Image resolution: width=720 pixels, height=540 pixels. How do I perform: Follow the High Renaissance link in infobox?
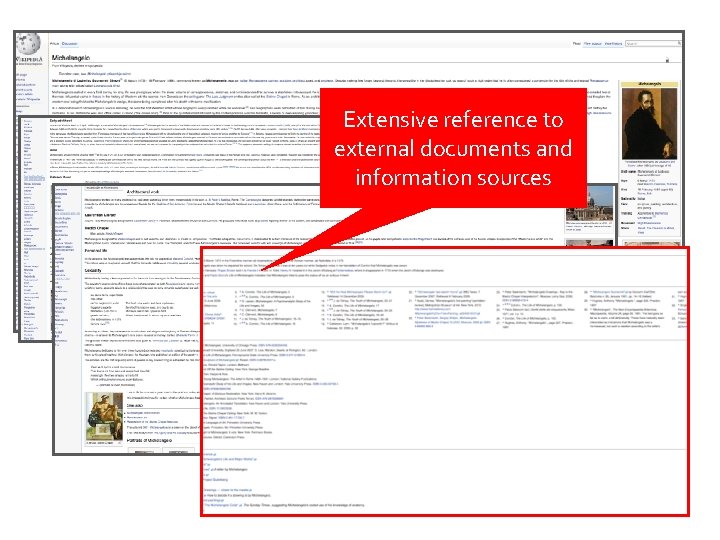649,223
